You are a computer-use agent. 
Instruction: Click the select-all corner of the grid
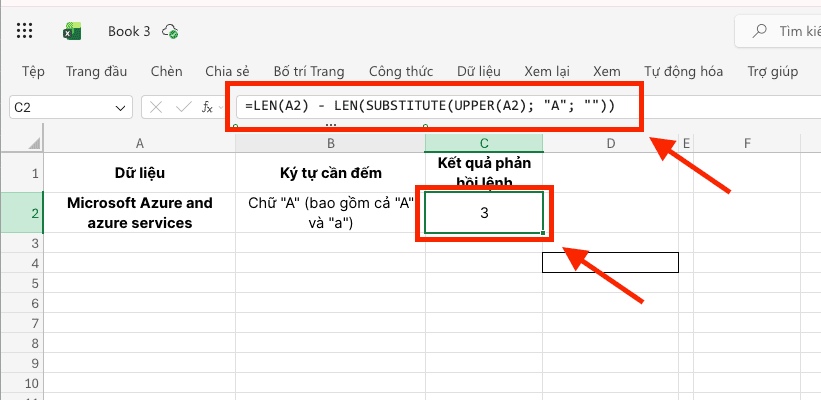(x=21, y=144)
